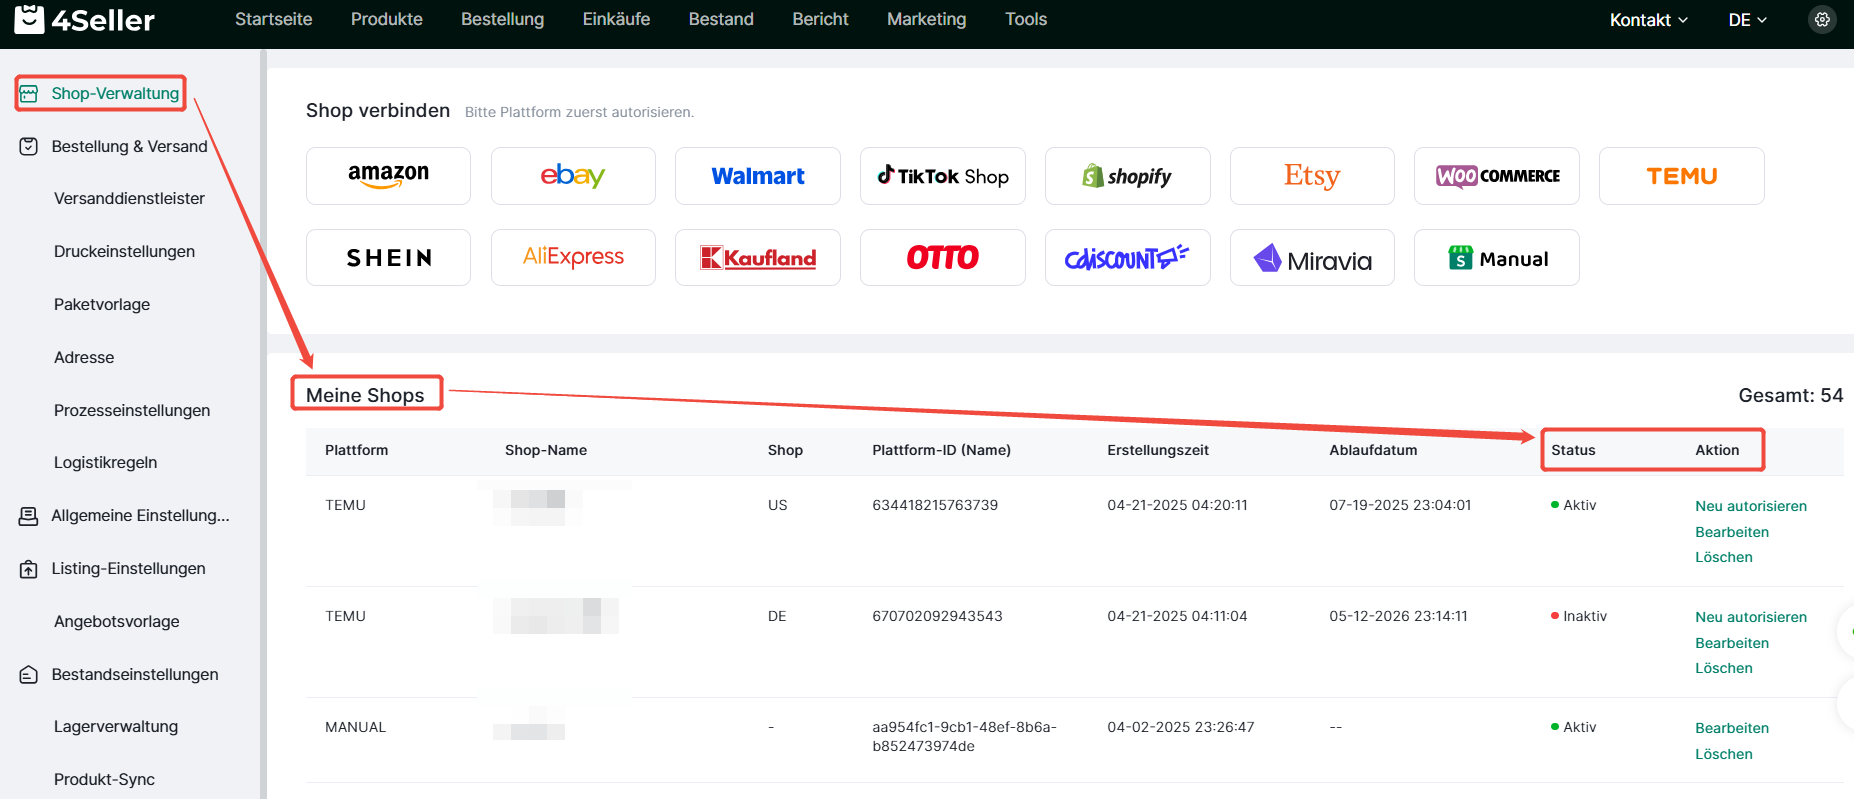Open the Marketing menu
Screen dimensions: 1854x799
[x=927, y=19]
